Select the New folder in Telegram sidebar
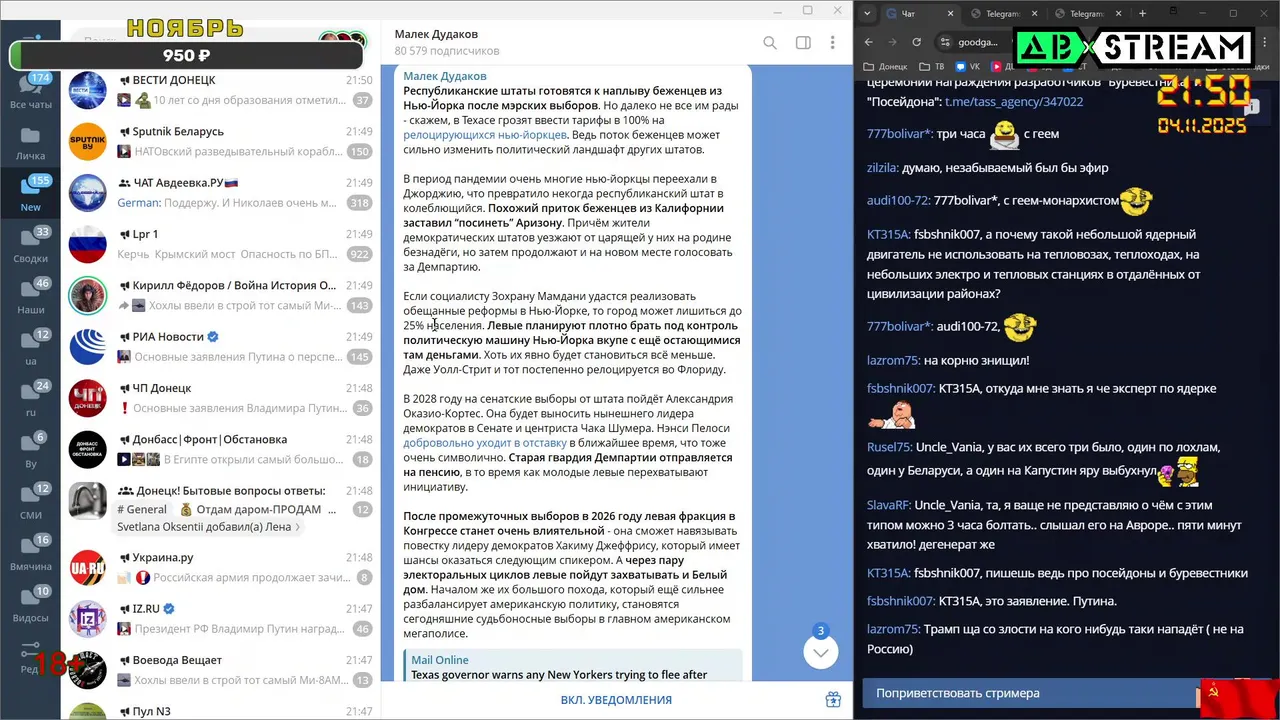The image size is (1280, 720). [30, 194]
